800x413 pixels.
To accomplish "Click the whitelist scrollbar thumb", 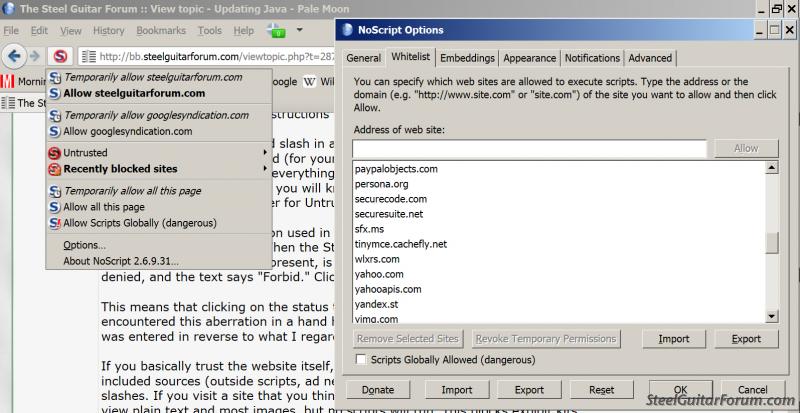I will tap(772, 242).
